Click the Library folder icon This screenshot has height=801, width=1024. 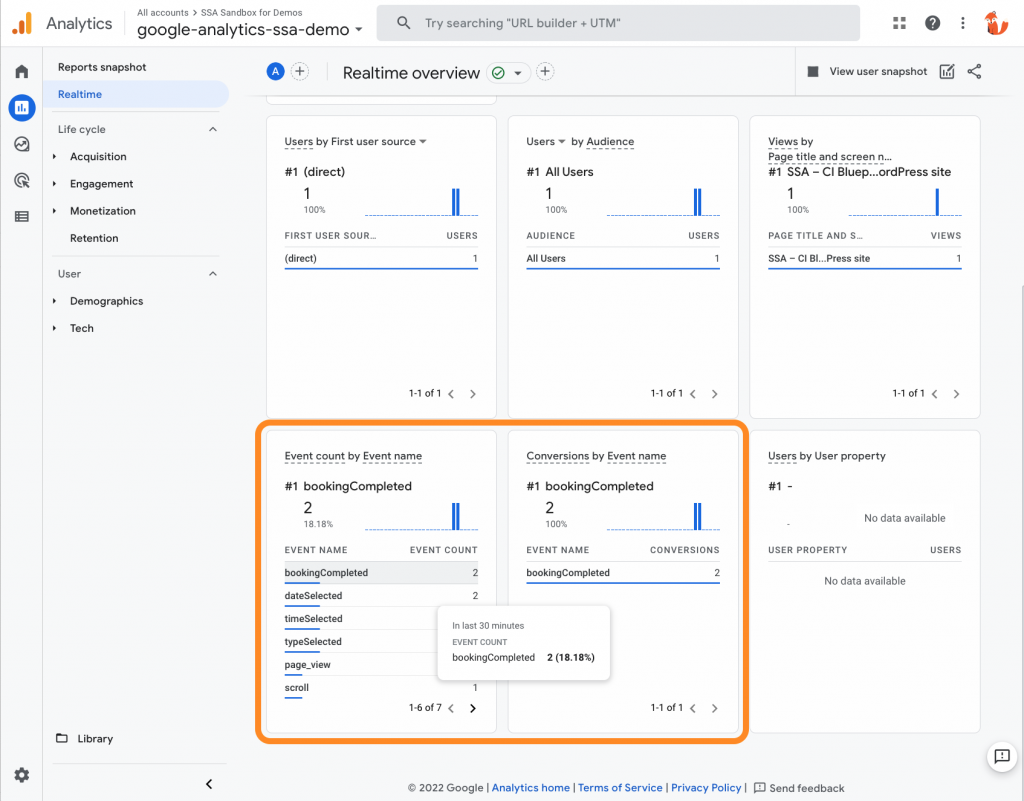click(x=62, y=738)
